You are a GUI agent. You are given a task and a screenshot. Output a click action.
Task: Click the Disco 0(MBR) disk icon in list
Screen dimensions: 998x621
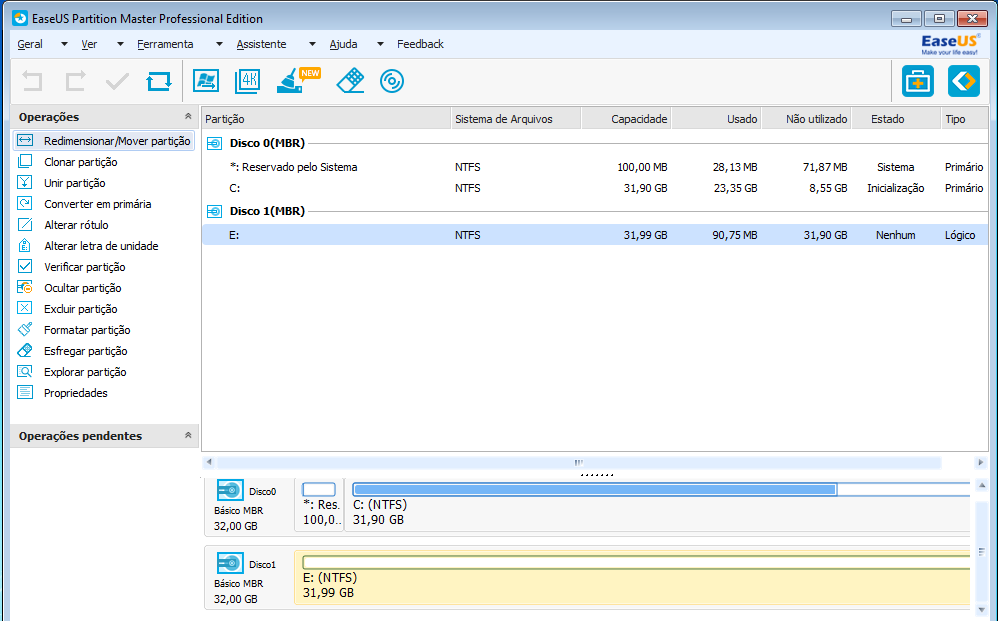[214, 144]
